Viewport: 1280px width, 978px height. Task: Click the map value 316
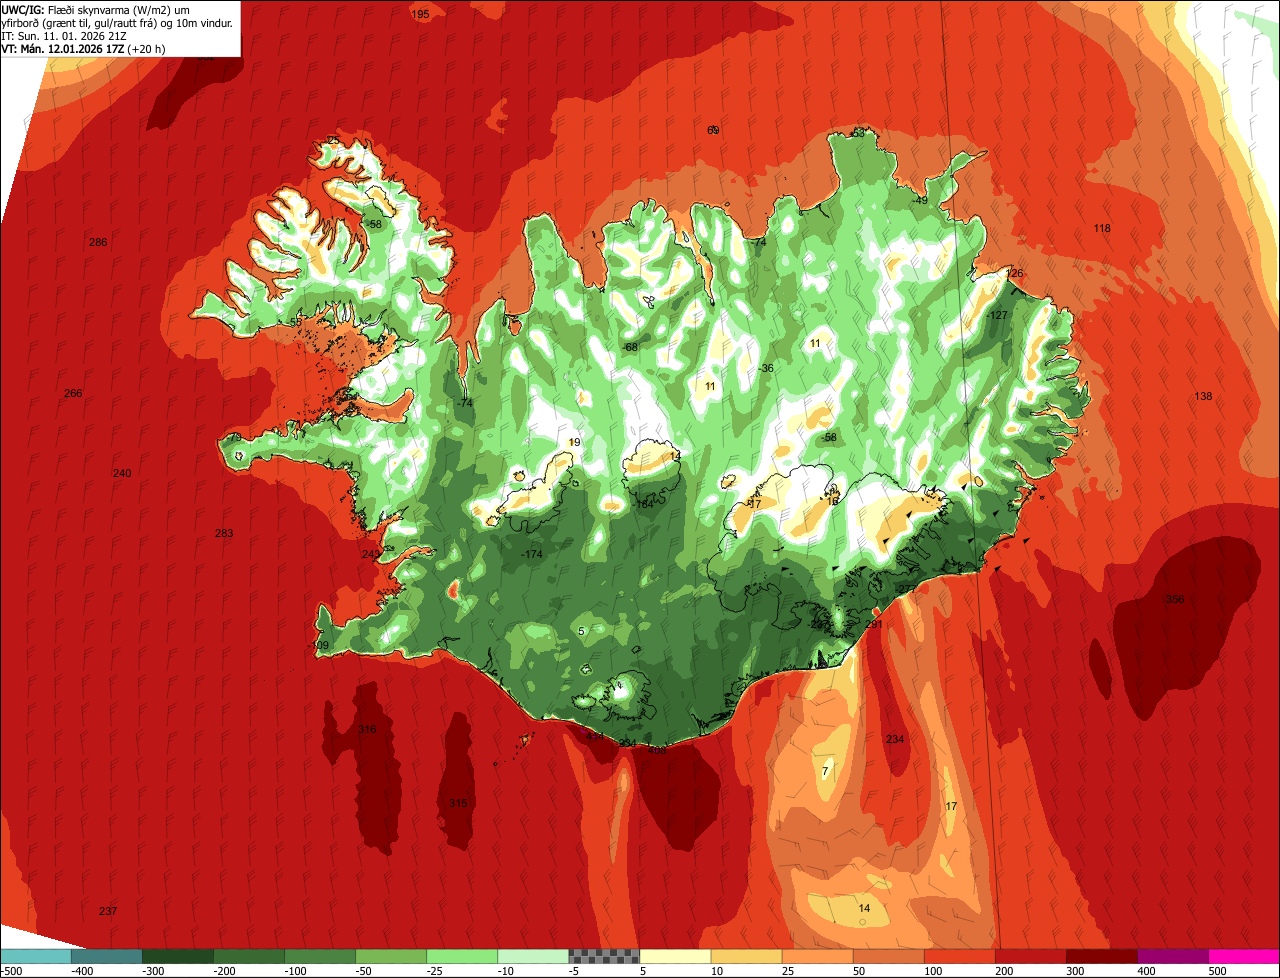[x=367, y=729]
